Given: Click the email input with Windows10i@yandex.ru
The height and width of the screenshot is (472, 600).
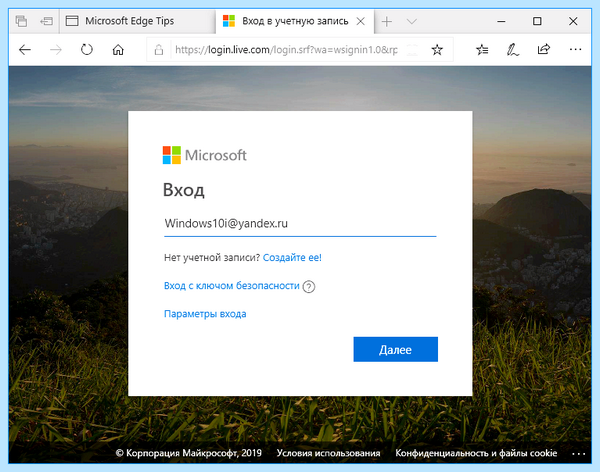Looking at the screenshot, I should (300, 224).
